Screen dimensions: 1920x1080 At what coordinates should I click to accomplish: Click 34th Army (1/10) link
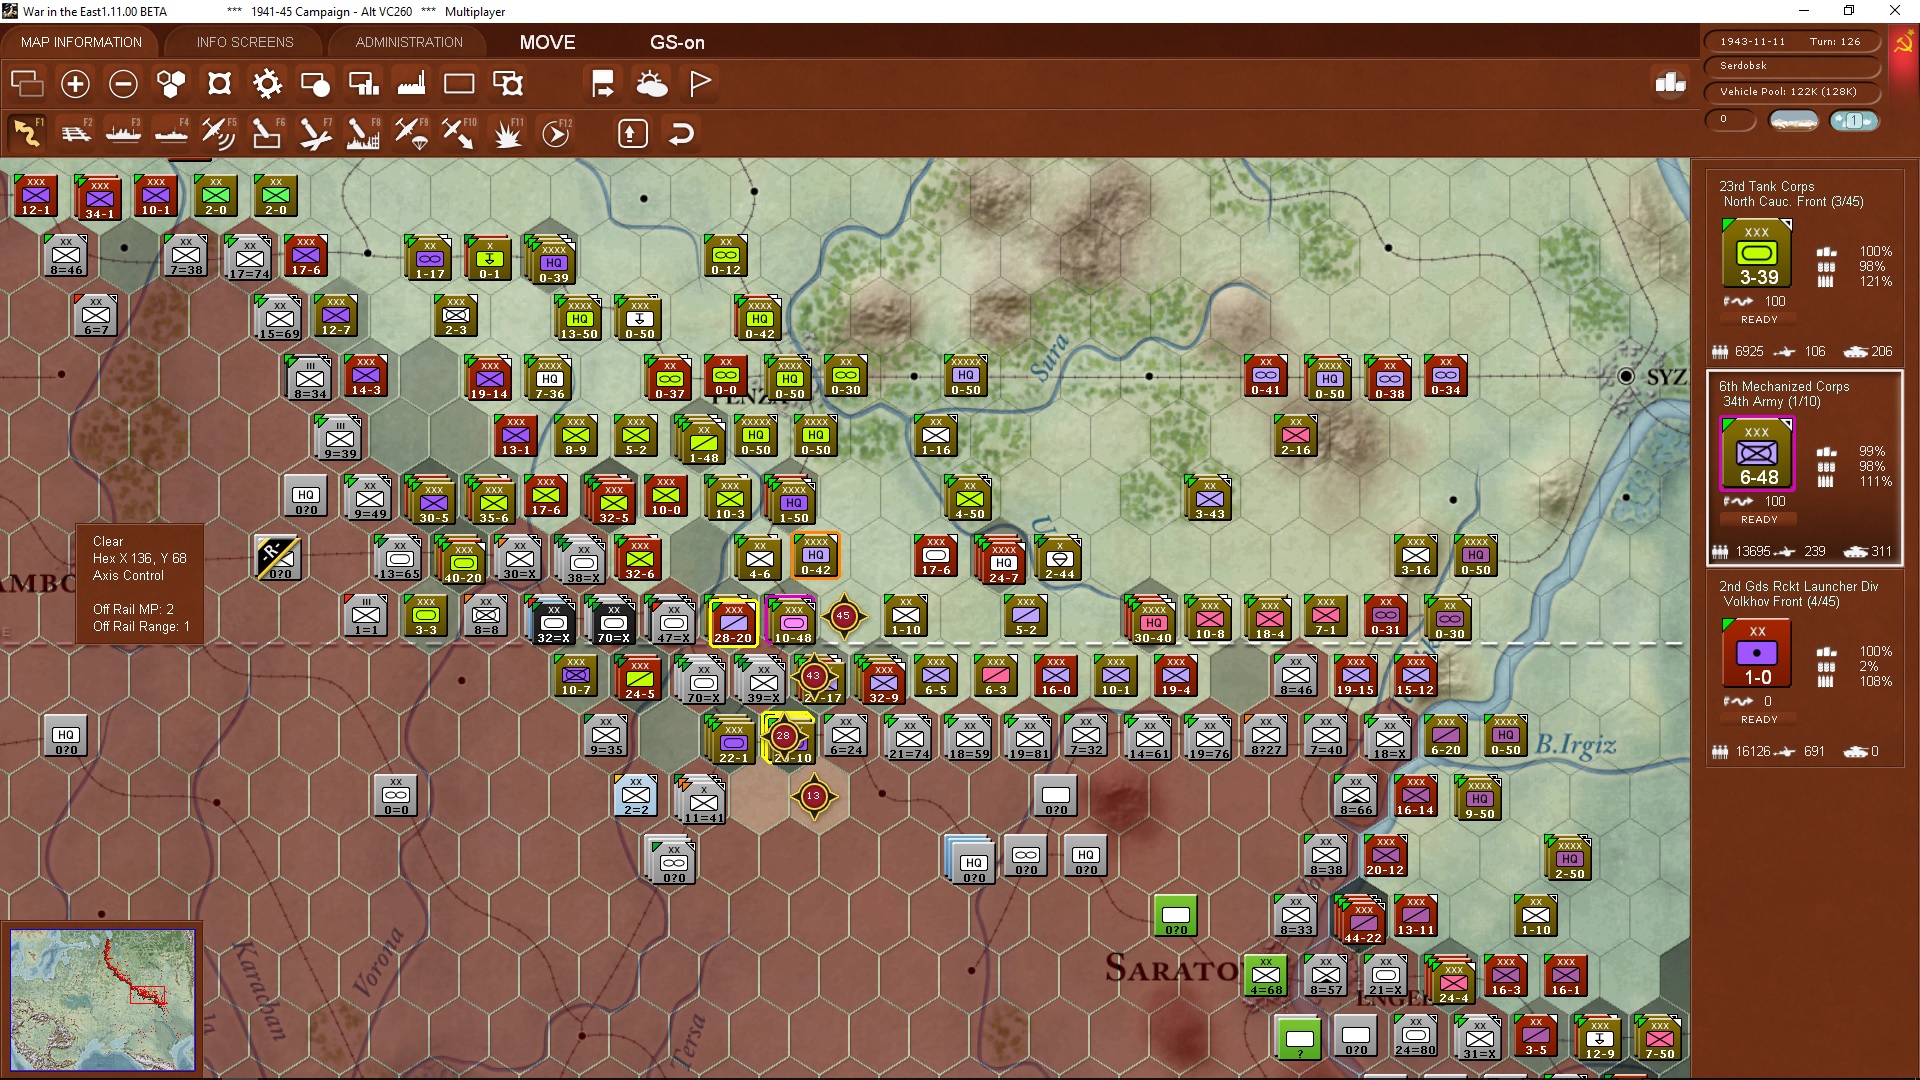1771,402
